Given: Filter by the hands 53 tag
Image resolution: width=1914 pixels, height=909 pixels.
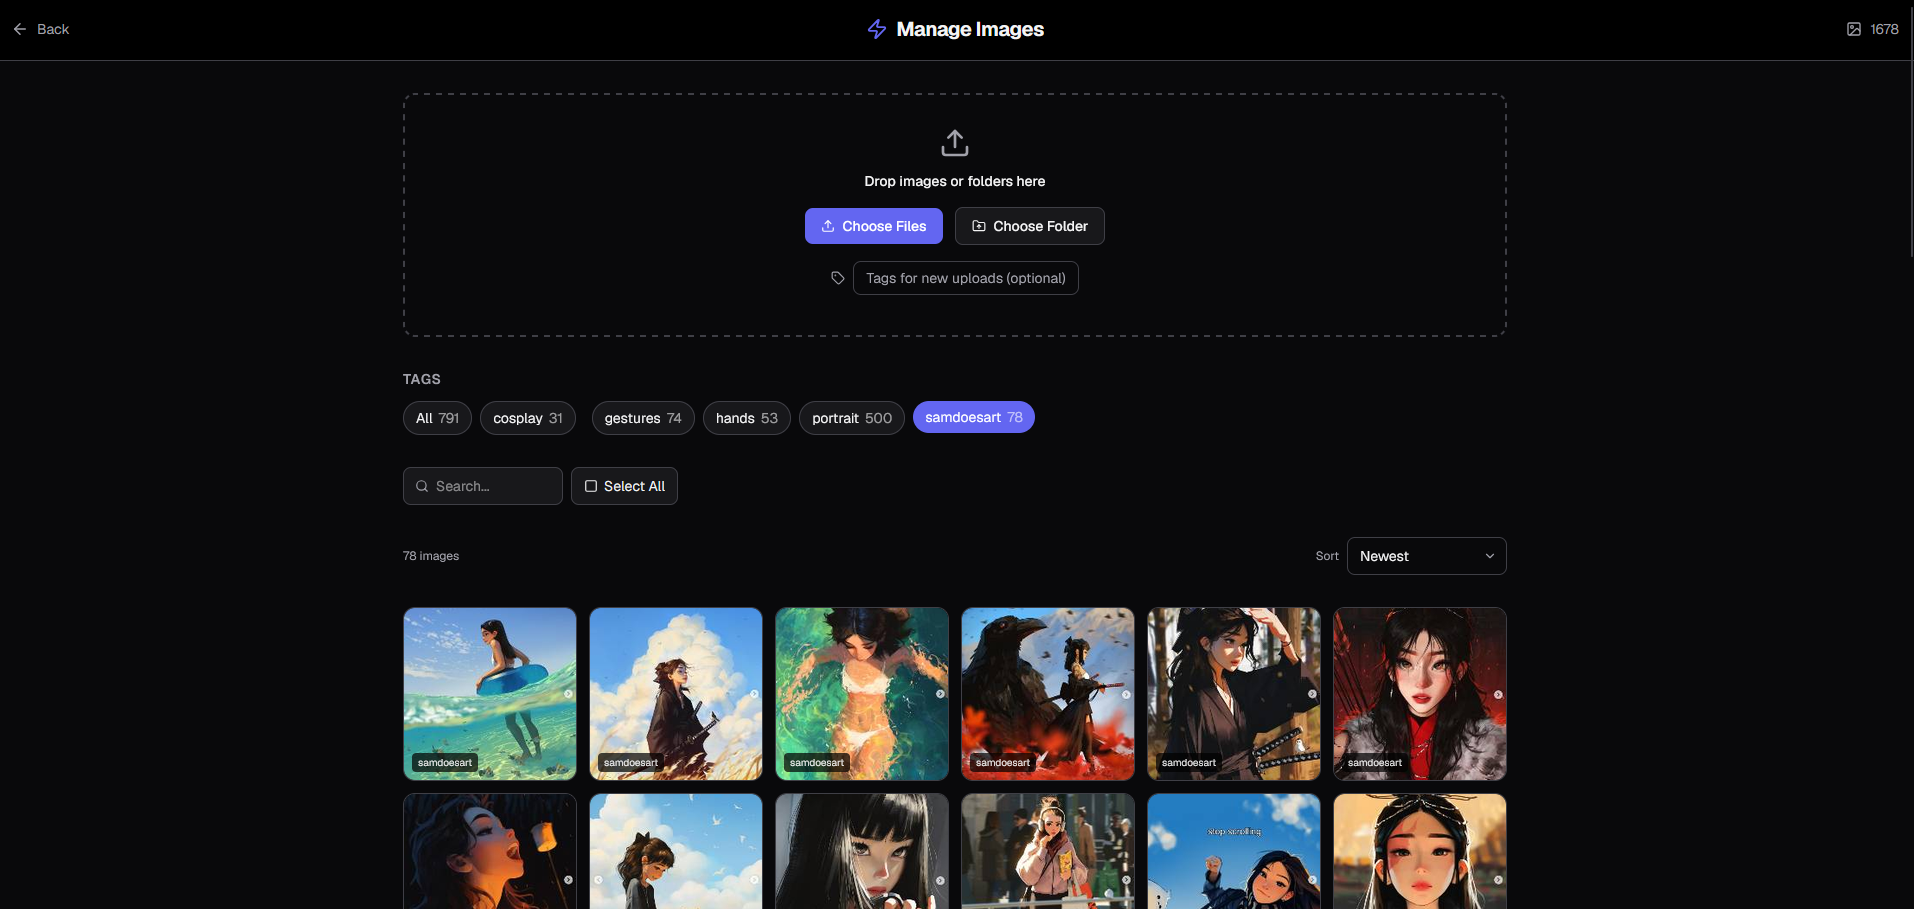Looking at the screenshot, I should point(747,418).
